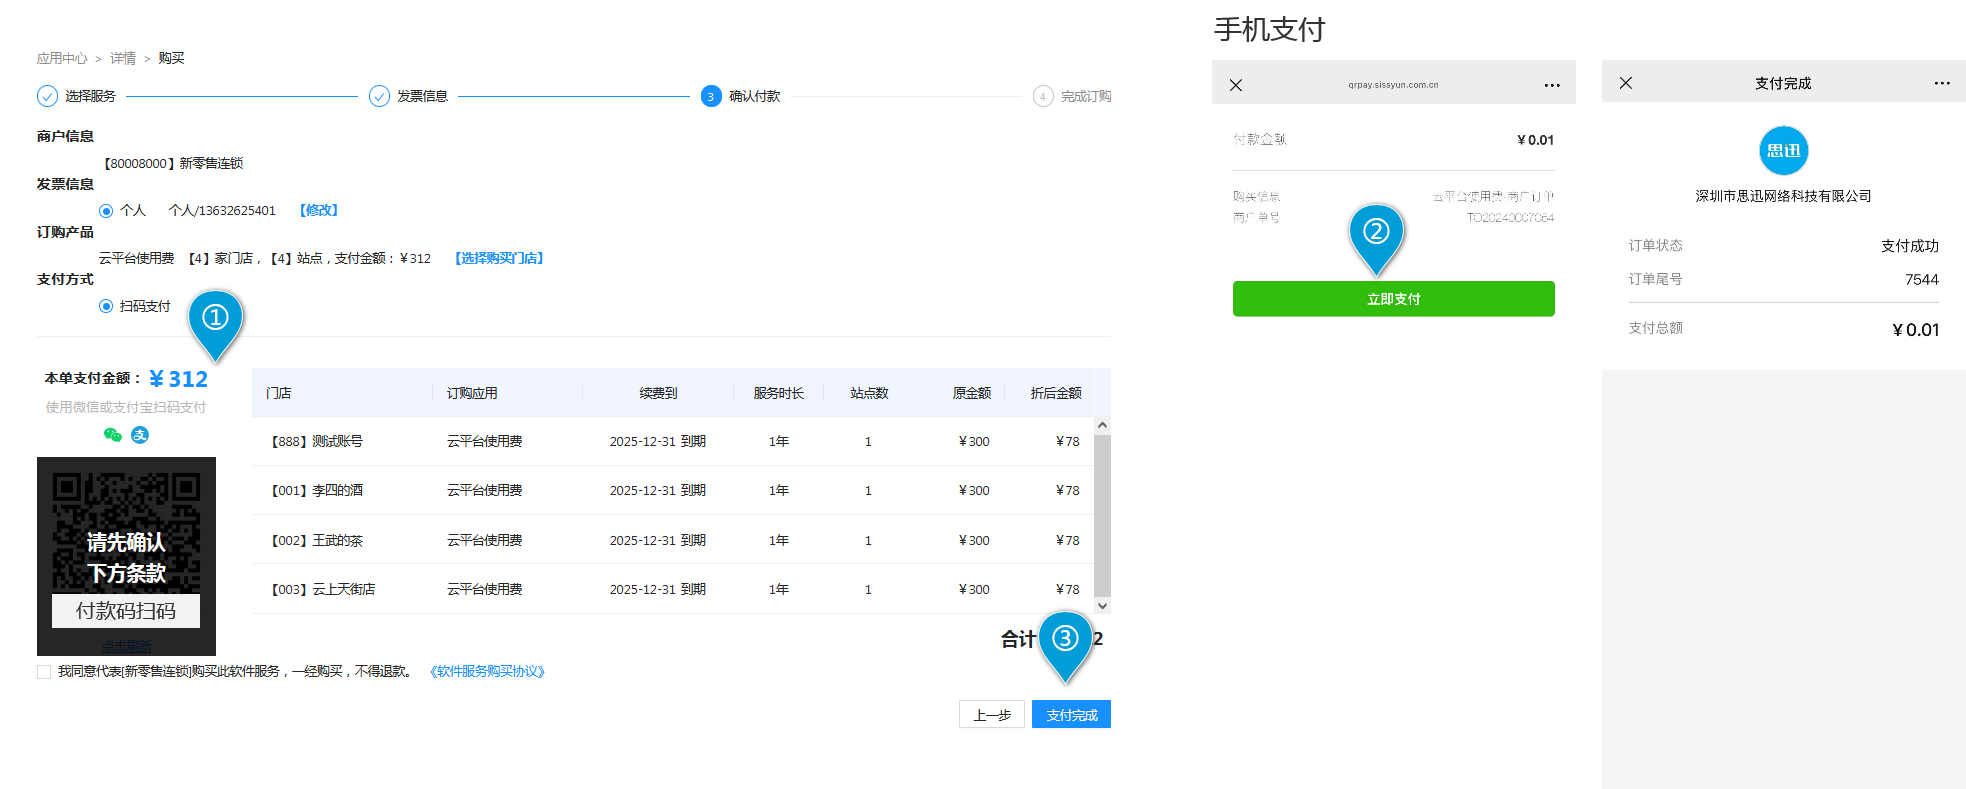Click ¥0.01 total on 支付完成 page
The width and height of the screenshot is (1966, 789).
[1915, 329]
